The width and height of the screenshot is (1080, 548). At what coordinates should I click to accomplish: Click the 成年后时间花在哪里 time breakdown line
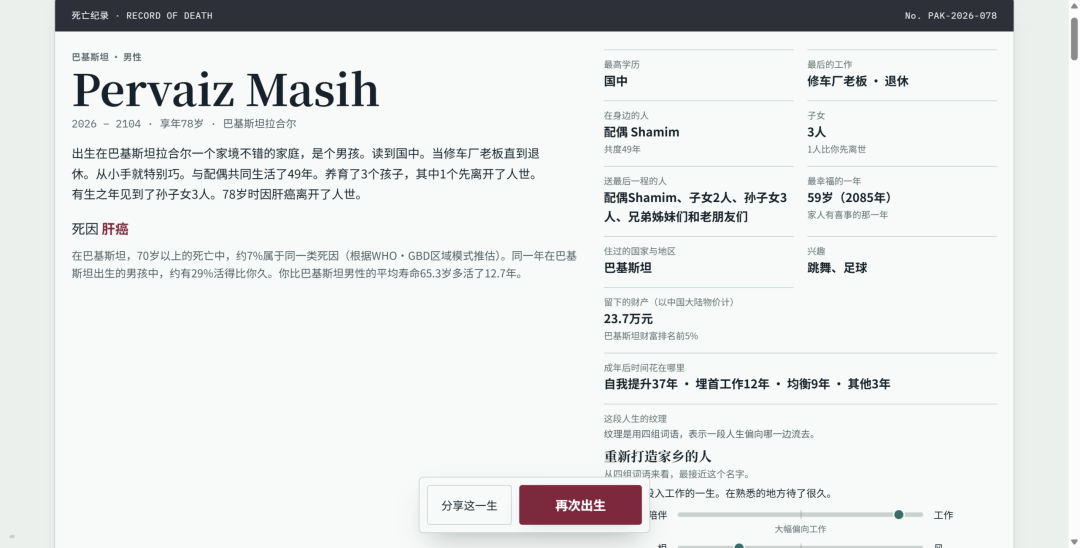point(747,383)
